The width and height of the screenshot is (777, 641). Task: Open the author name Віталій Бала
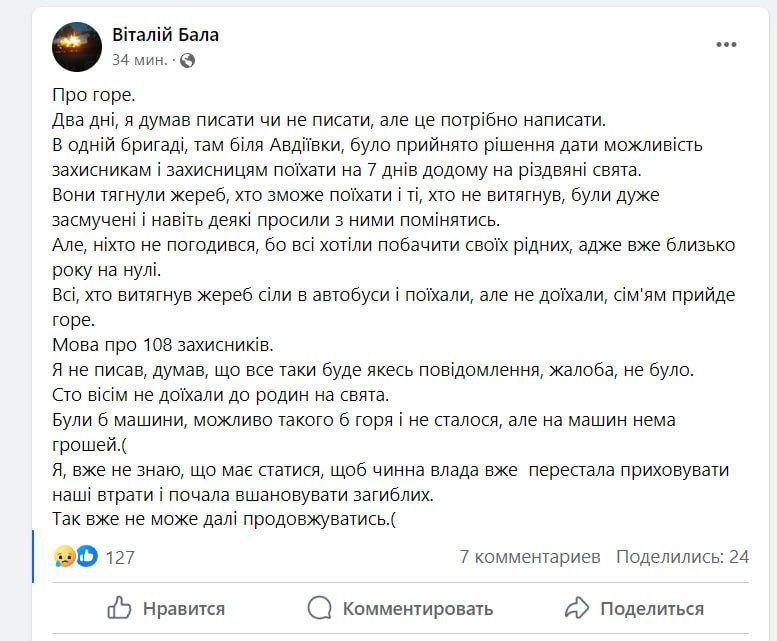(x=166, y=35)
